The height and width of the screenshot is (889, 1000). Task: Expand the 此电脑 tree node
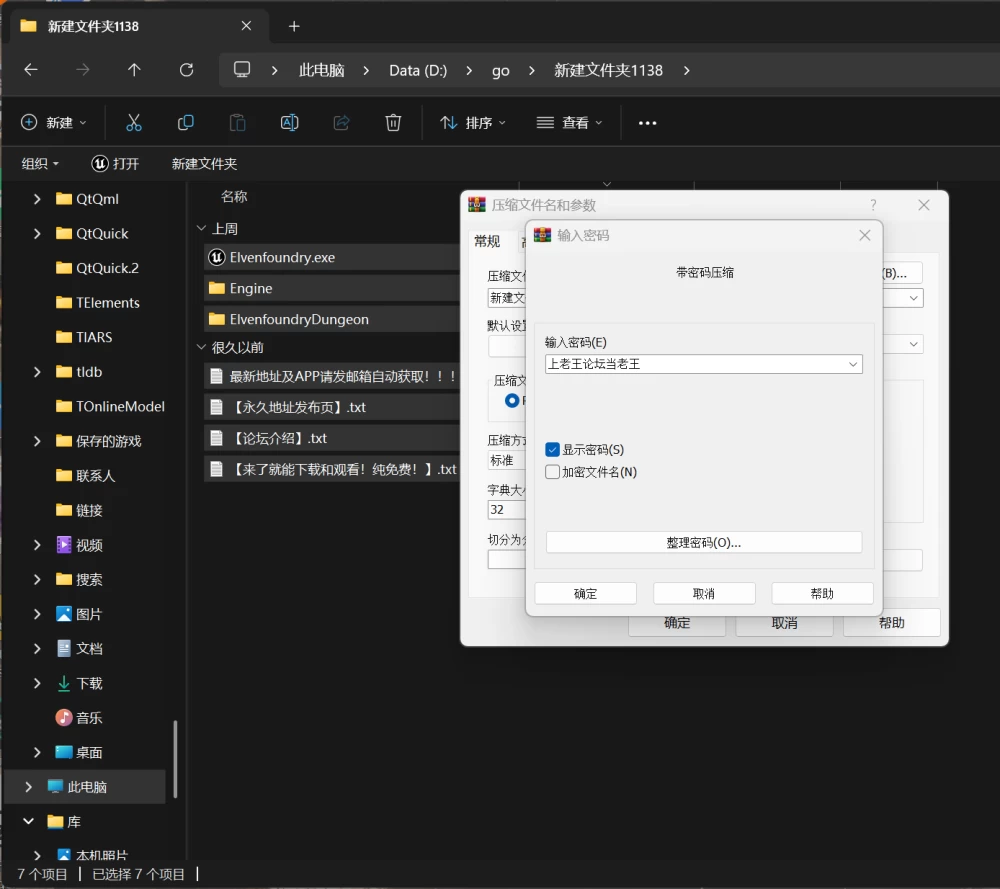[29, 787]
